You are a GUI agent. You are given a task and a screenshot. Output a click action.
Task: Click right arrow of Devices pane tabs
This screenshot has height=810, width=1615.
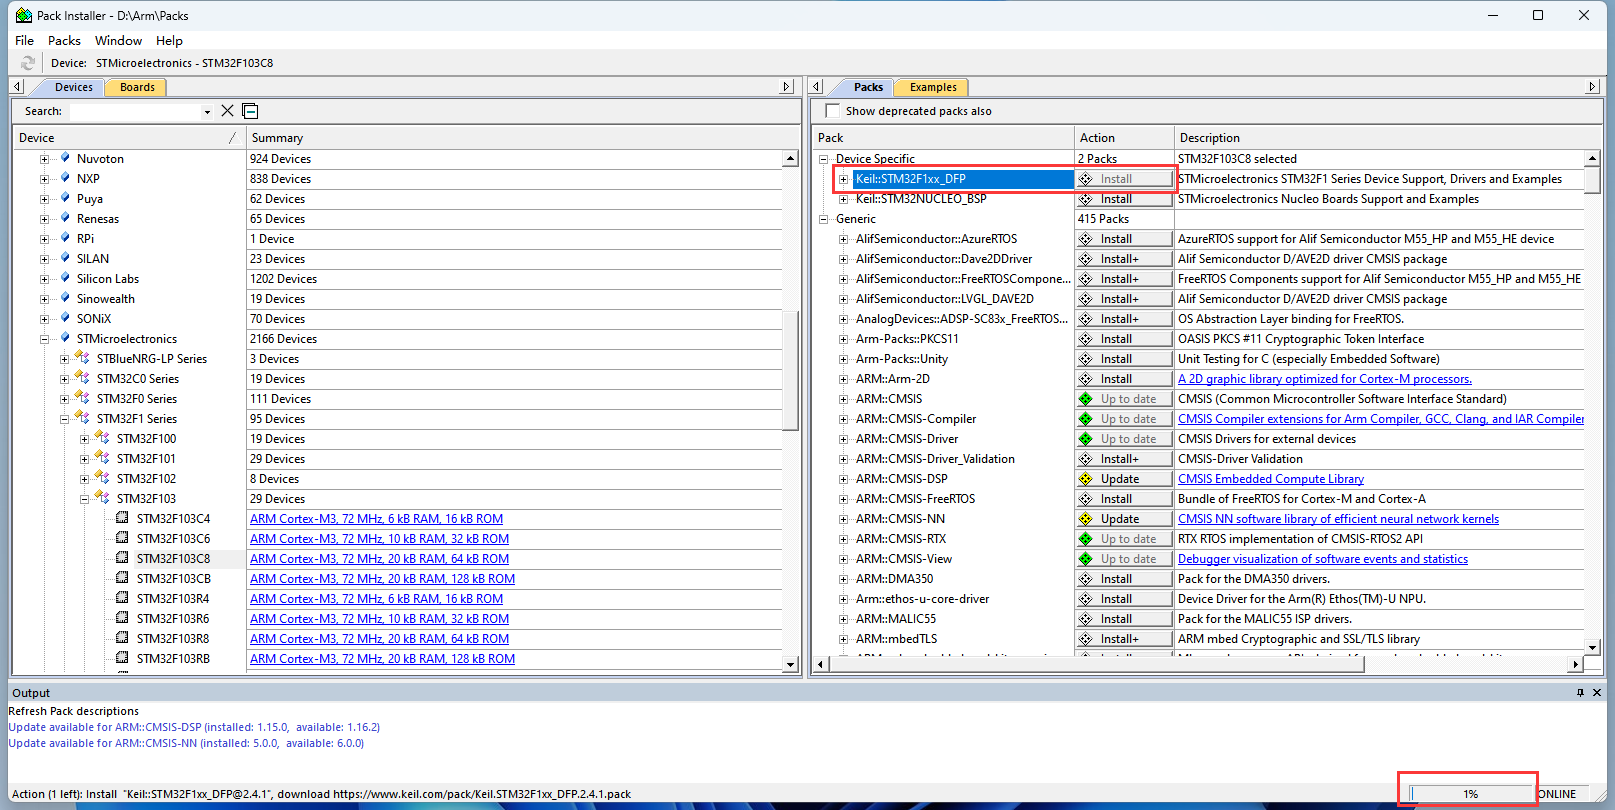coord(787,87)
